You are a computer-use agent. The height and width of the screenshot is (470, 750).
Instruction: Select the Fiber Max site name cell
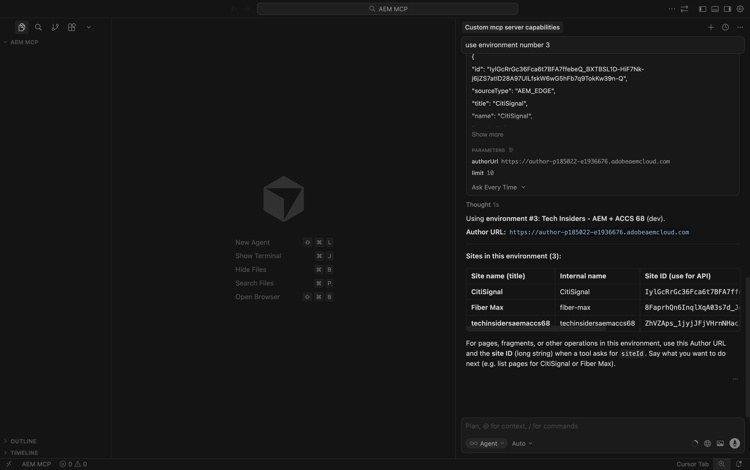pyautogui.click(x=487, y=307)
